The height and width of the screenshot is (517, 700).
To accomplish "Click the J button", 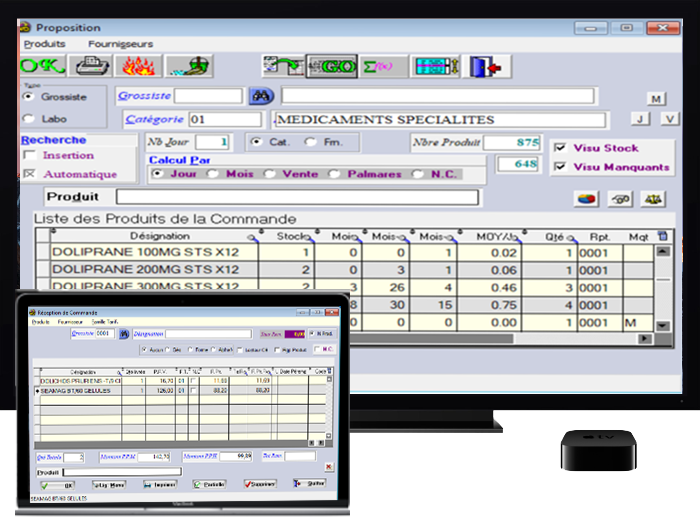I will point(640,119).
